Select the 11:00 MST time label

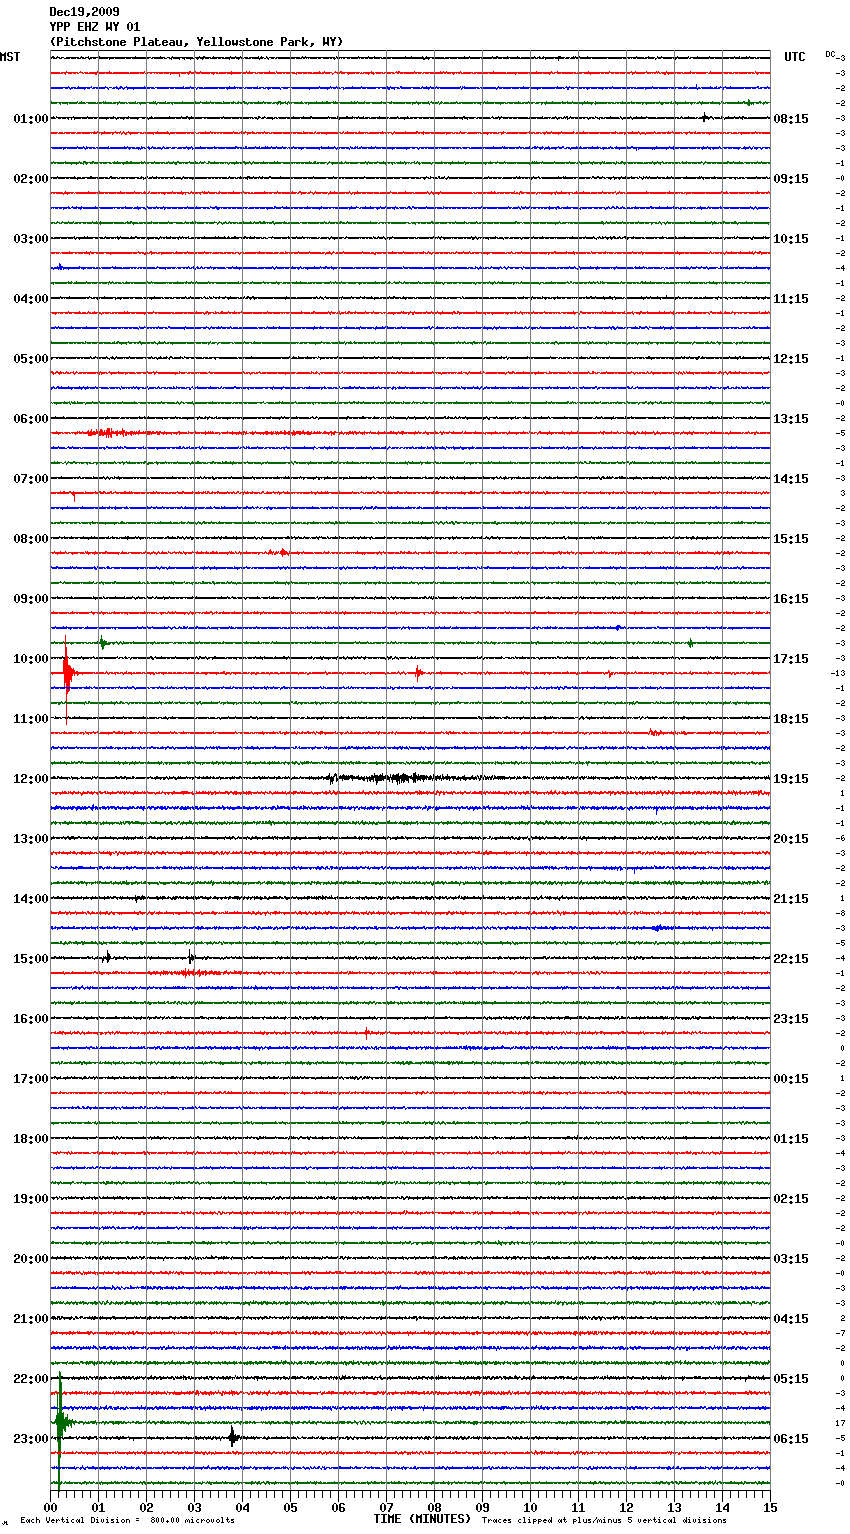(x=31, y=719)
